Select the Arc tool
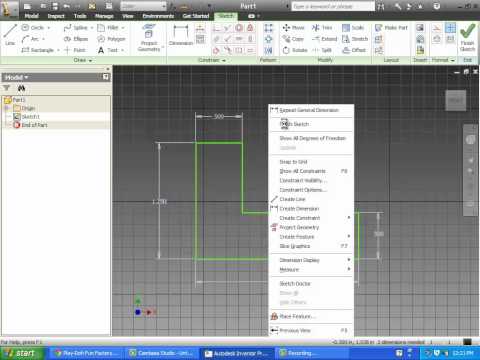Viewport: 480px width, 360px height. click(30, 39)
